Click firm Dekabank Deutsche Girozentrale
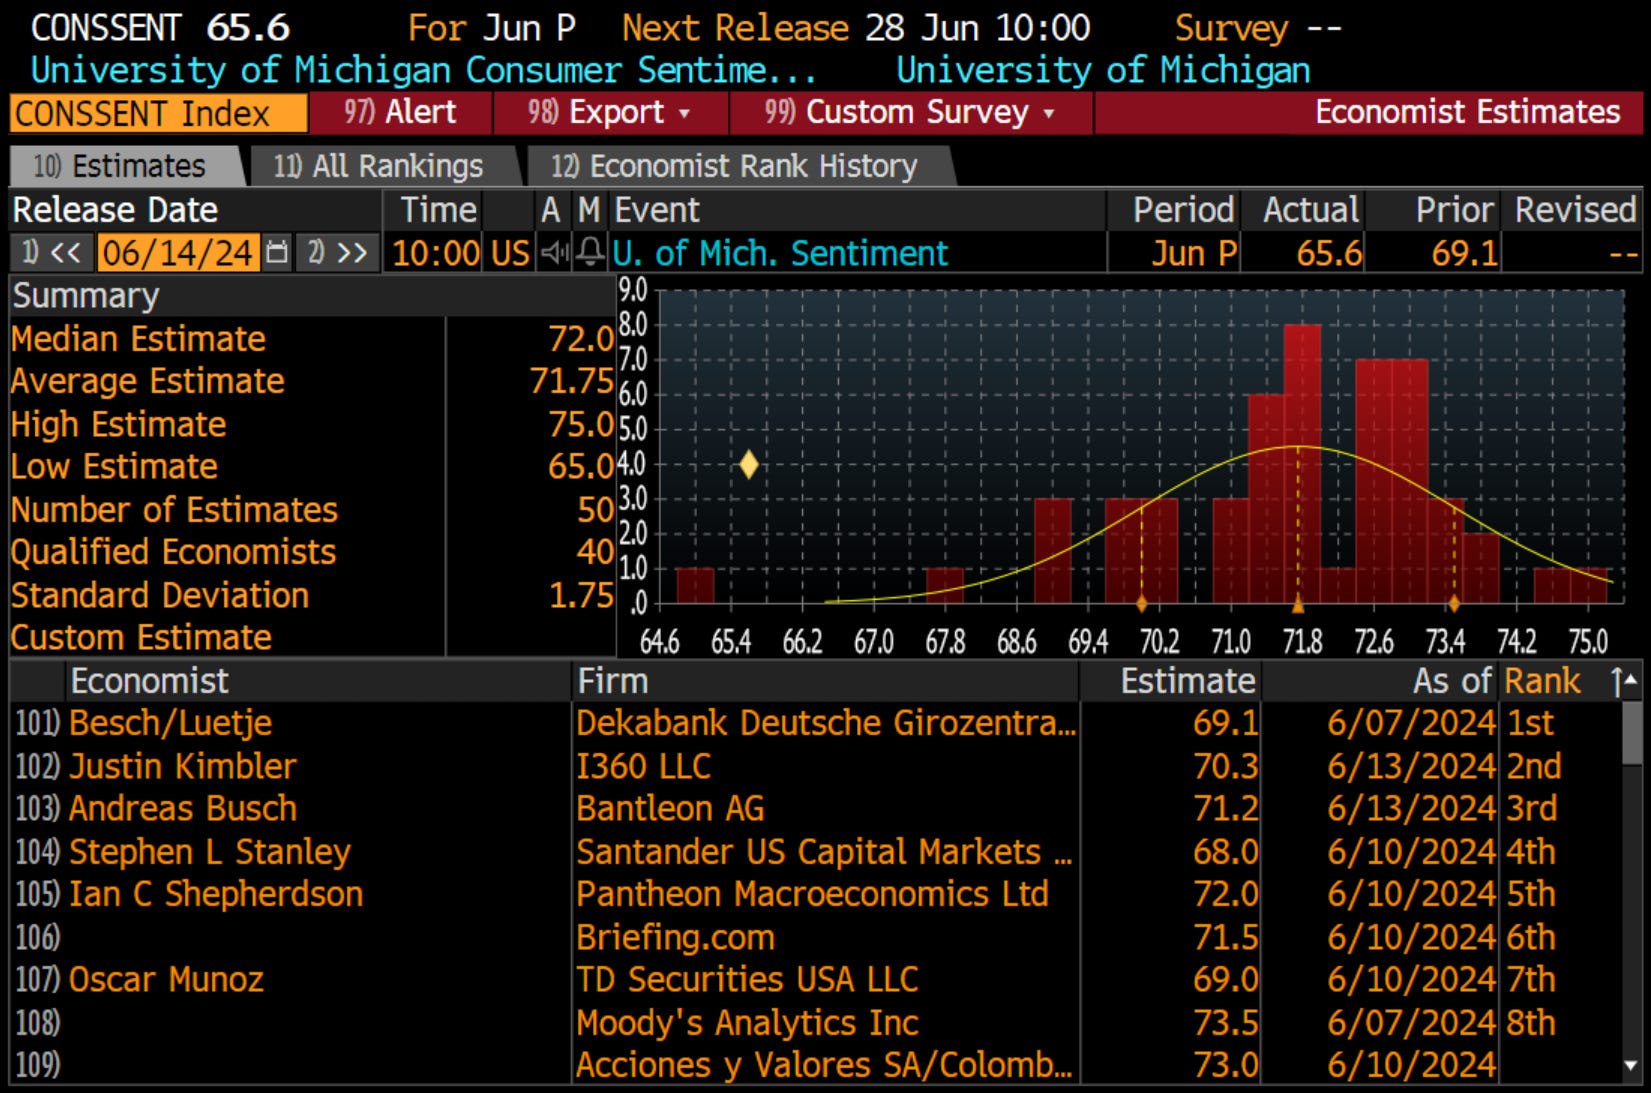This screenshot has height=1093, width=1651. (826, 723)
